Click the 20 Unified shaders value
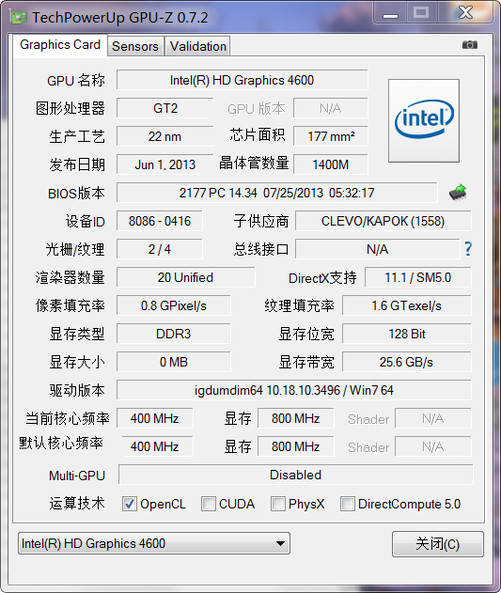Viewport: 501px width, 593px height. [x=186, y=277]
